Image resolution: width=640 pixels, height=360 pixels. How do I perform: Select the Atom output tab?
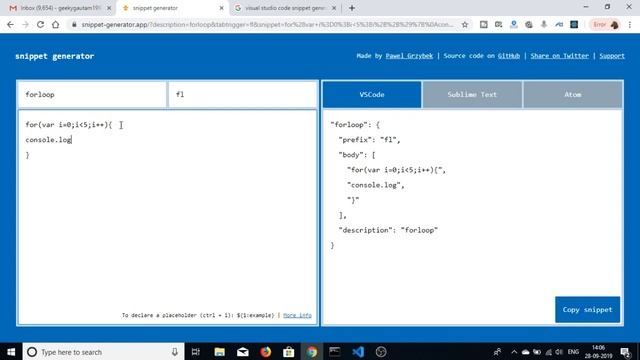pos(573,94)
